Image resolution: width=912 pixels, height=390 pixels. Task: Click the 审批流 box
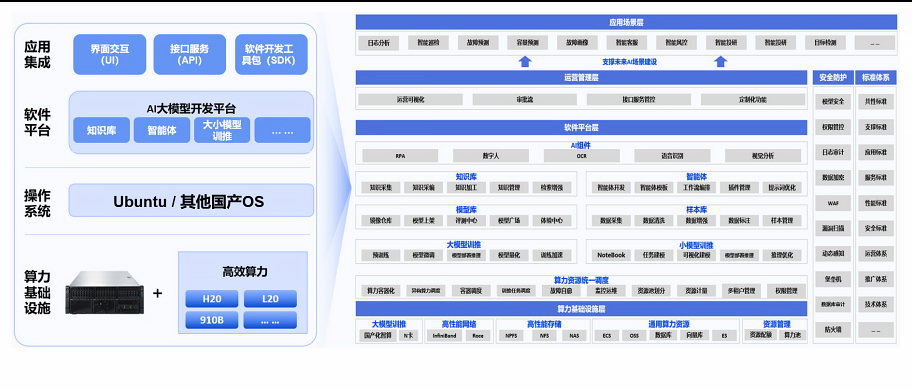pyautogui.click(x=525, y=99)
